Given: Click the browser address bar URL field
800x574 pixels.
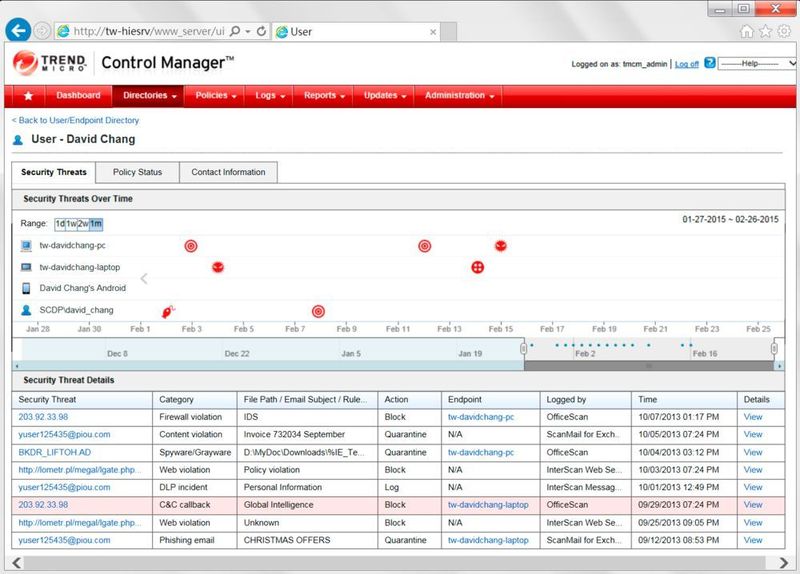Looking at the screenshot, I should 148,32.
